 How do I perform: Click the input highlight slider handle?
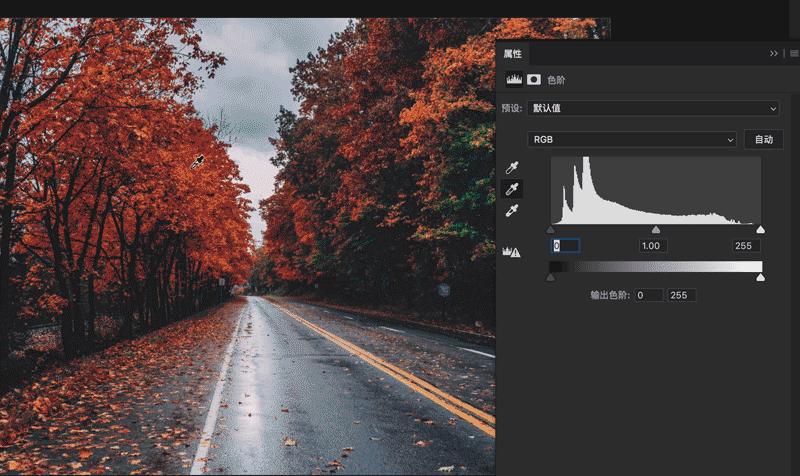pos(760,229)
